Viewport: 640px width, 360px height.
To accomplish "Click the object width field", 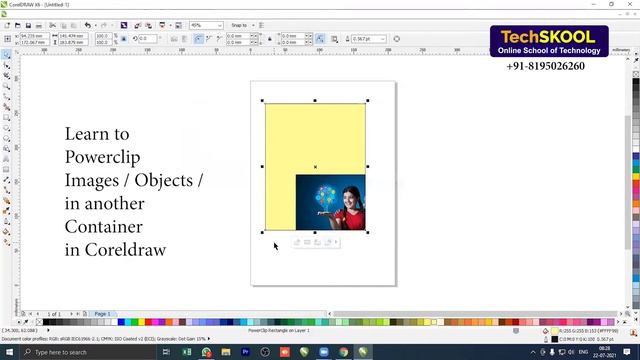I will [73, 36].
